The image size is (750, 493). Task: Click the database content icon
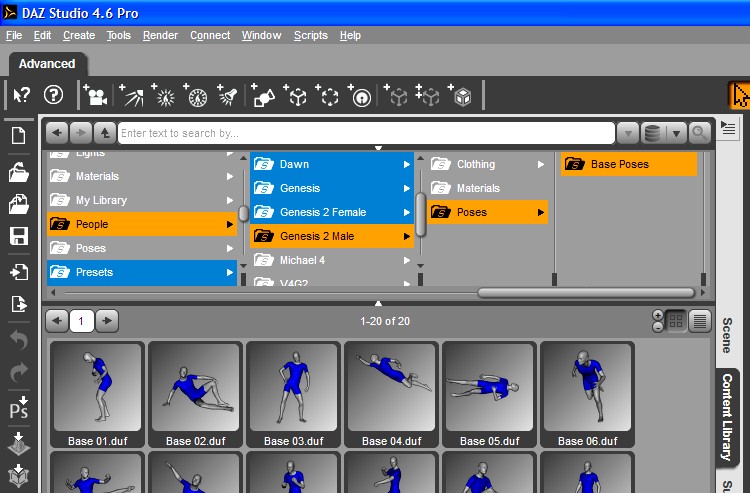point(652,133)
